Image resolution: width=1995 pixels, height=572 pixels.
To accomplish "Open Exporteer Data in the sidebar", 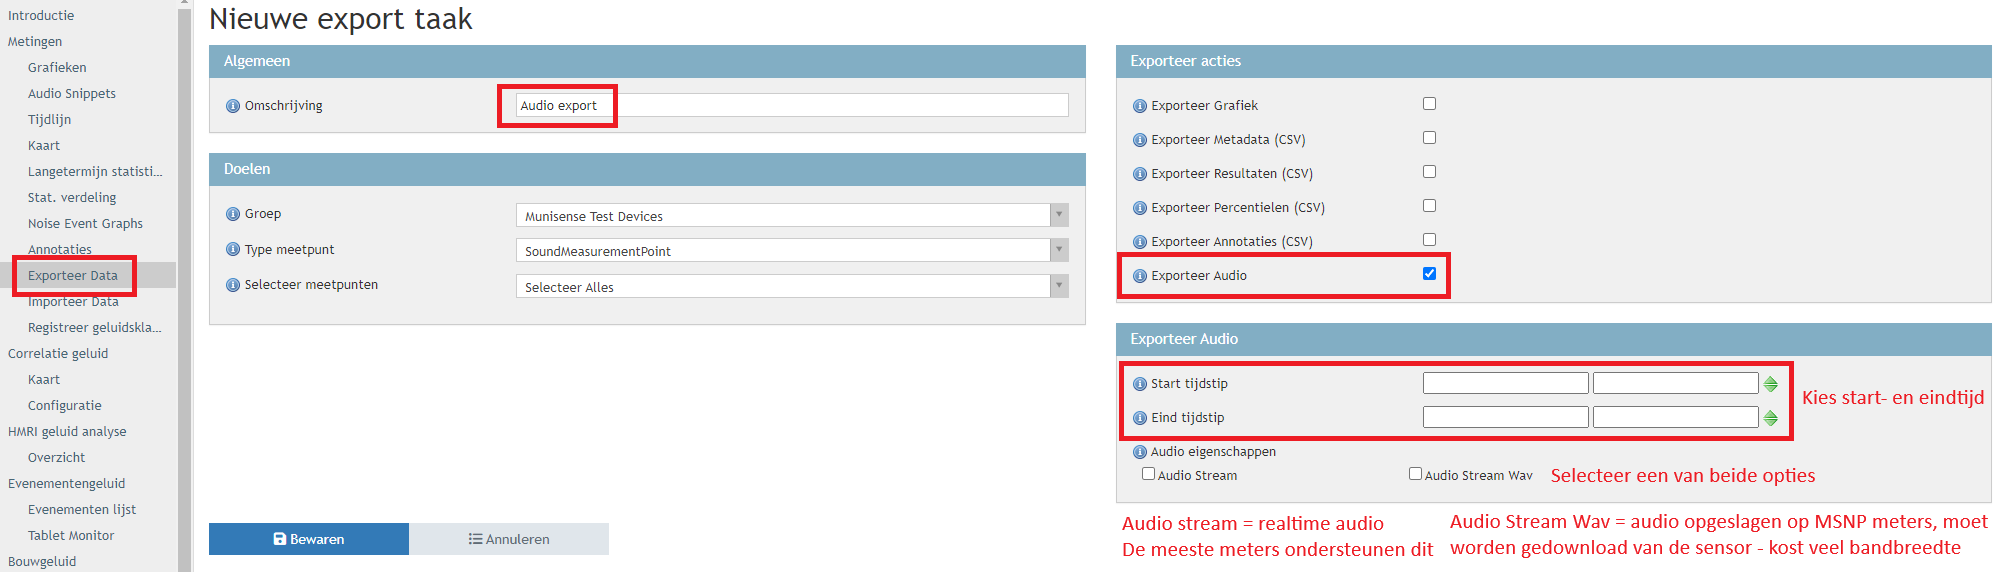I will coord(73,276).
